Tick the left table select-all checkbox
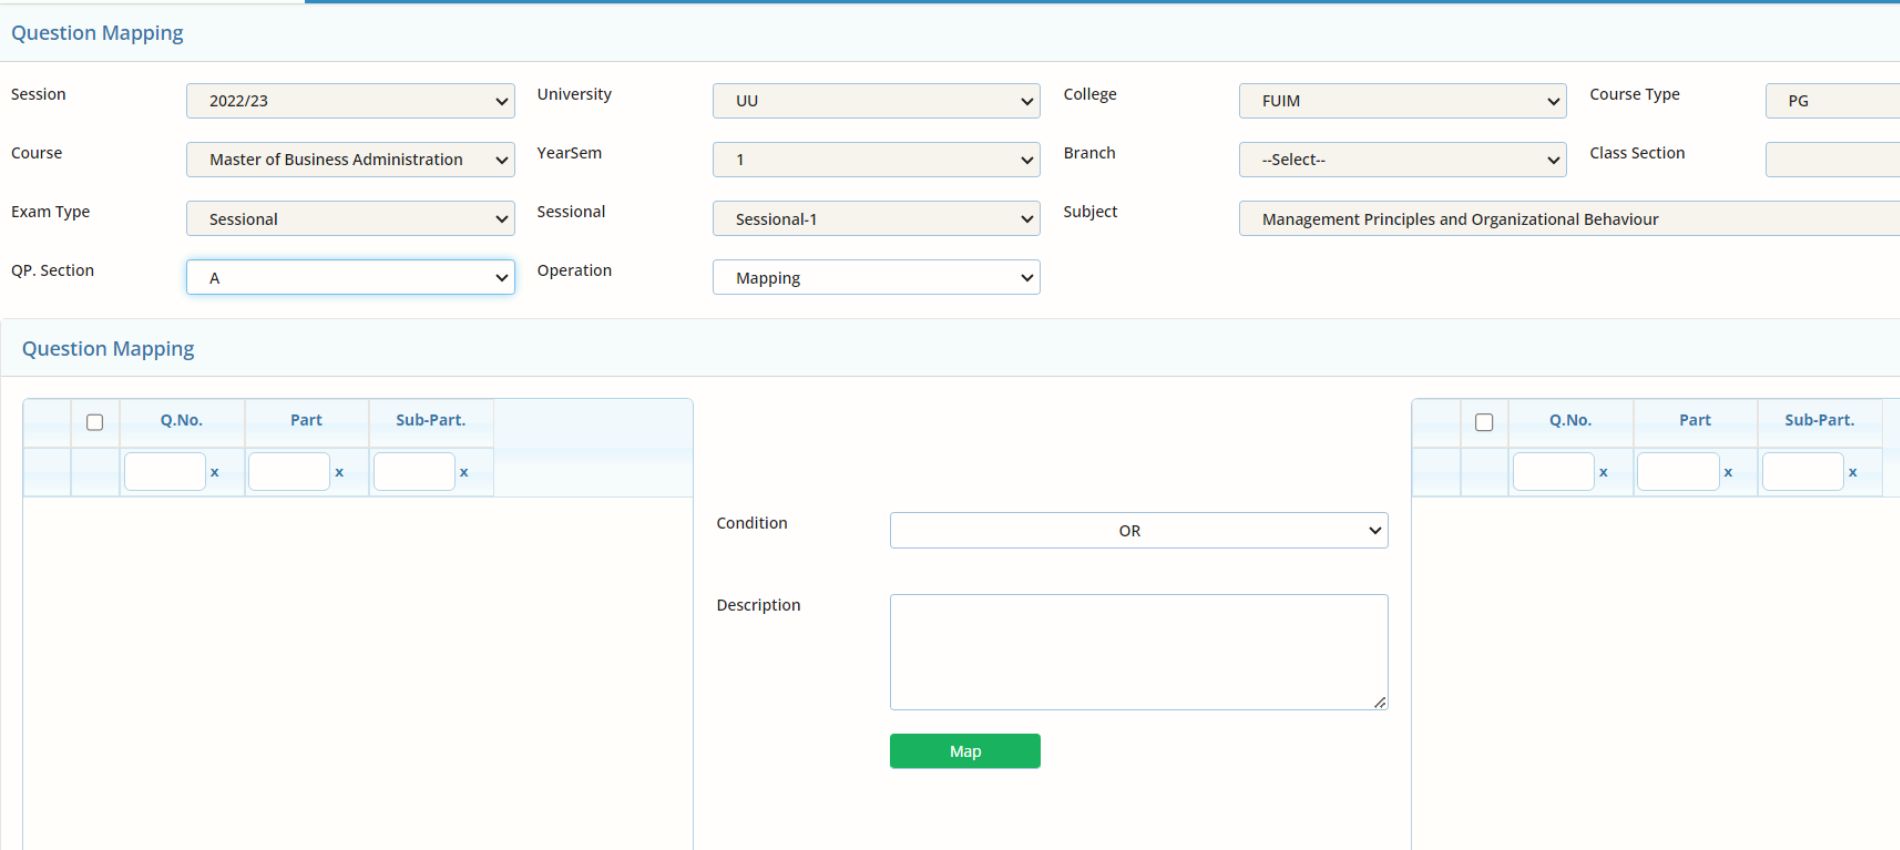The height and width of the screenshot is (850, 1900). click(95, 422)
